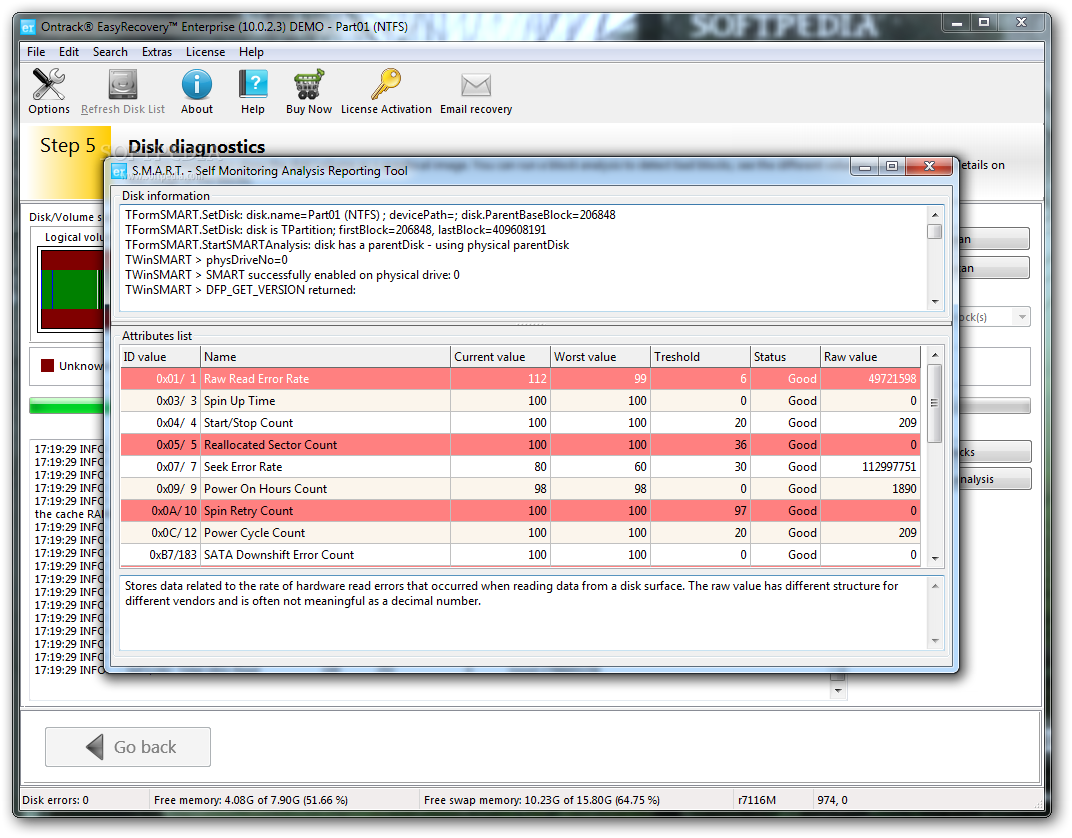1072x838 pixels.
Task: Click the Attributes list scrollbar thumb
Action: click(935, 403)
